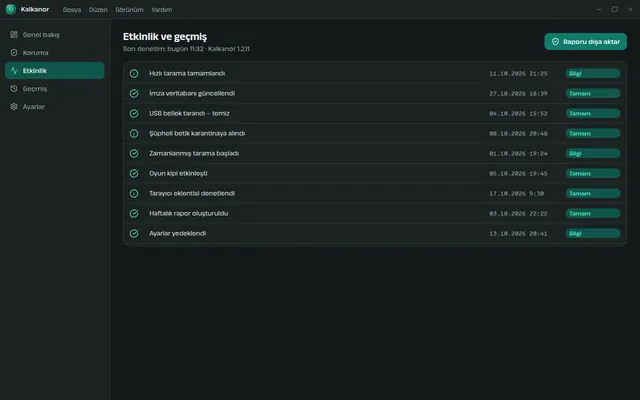Image resolution: width=640 pixels, height=400 pixels.
Task: Click check icon for Zamanlanmış tarama başladı
Action: click(134, 153)
